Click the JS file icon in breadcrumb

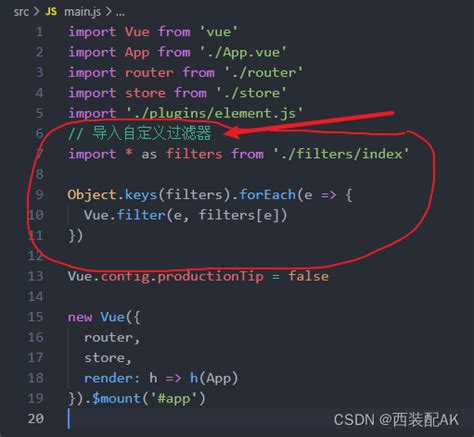[51, 12]
